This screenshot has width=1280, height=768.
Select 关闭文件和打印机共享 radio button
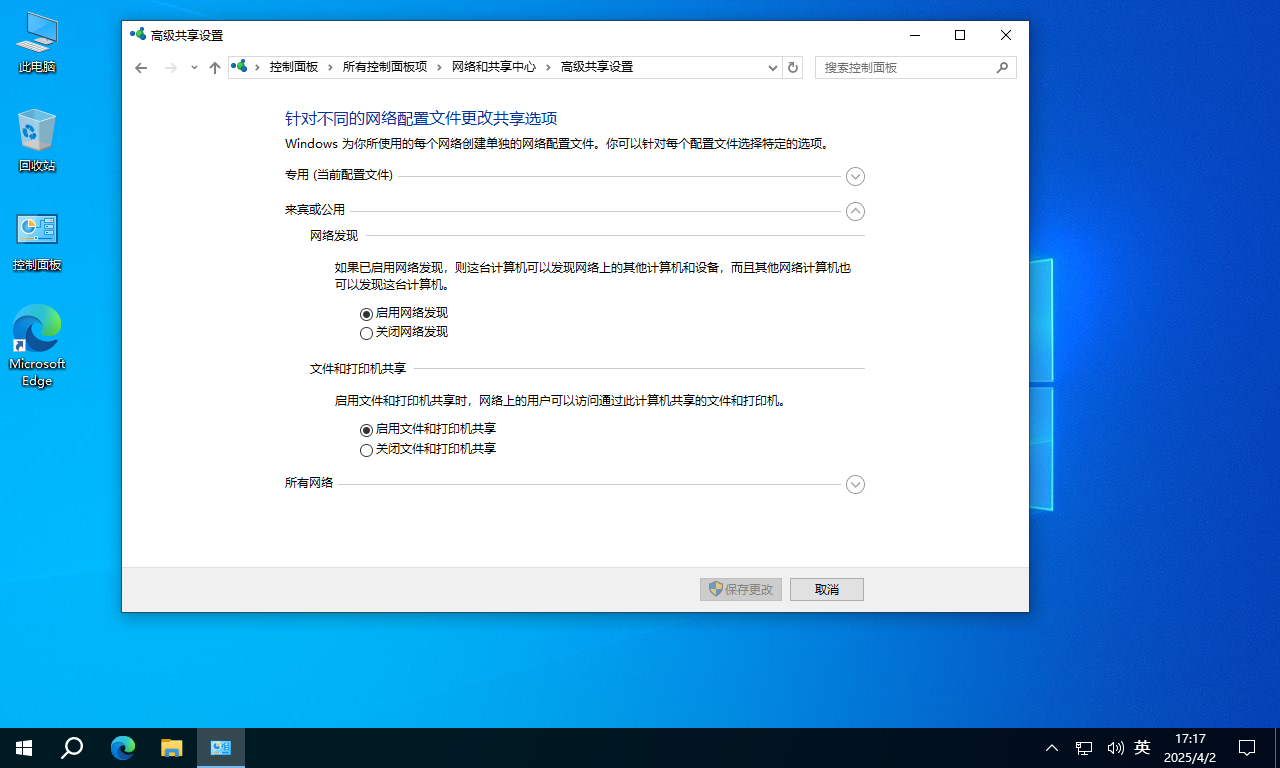[x=366, y=450]
